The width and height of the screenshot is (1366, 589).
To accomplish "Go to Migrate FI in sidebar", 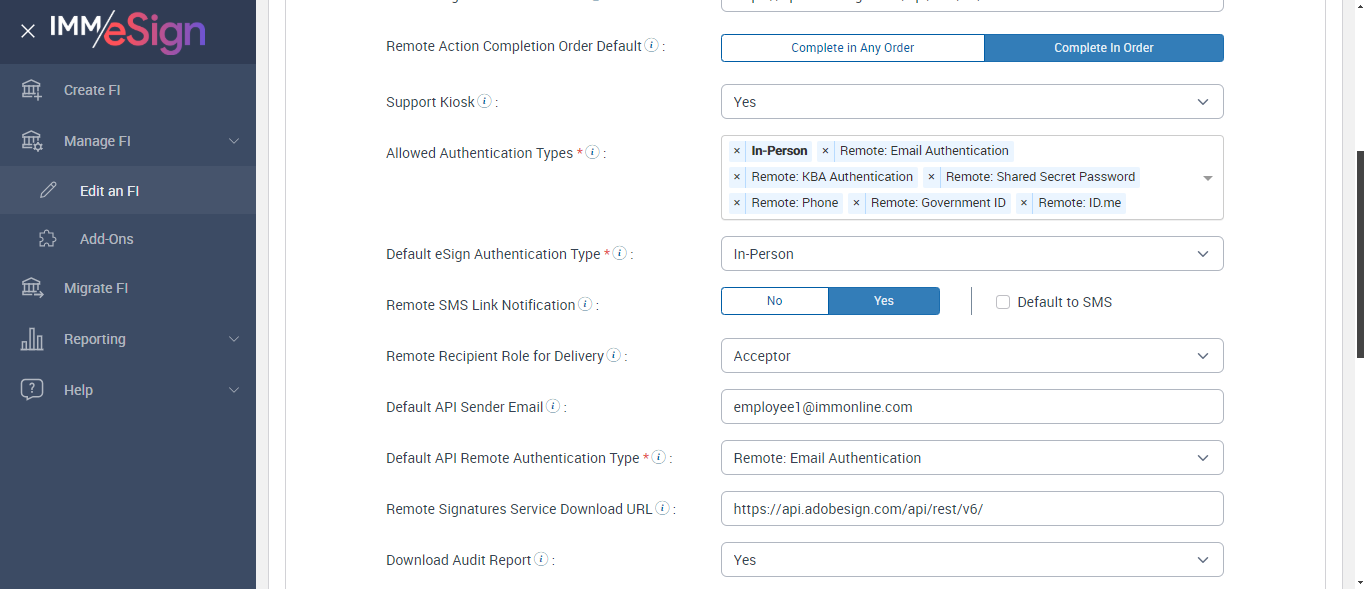I will (x=96, y=288).
